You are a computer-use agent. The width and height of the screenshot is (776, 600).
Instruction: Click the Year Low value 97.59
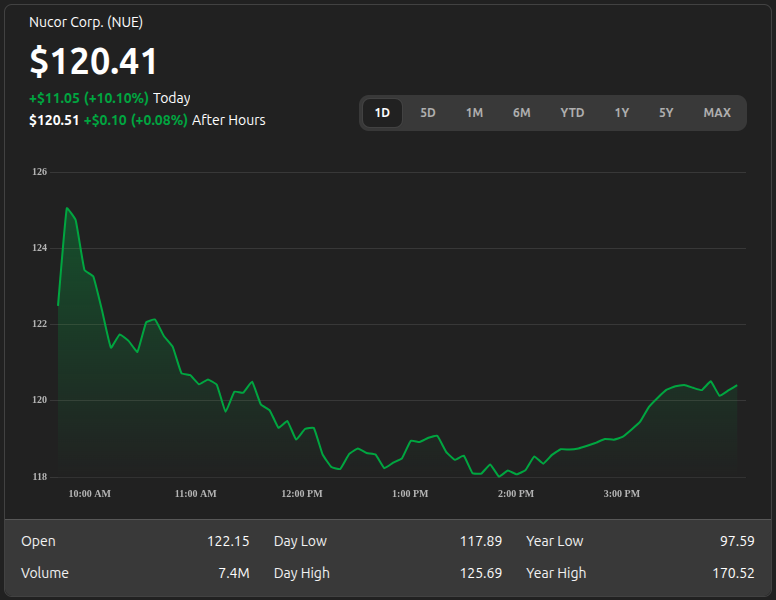pos(737,541)
